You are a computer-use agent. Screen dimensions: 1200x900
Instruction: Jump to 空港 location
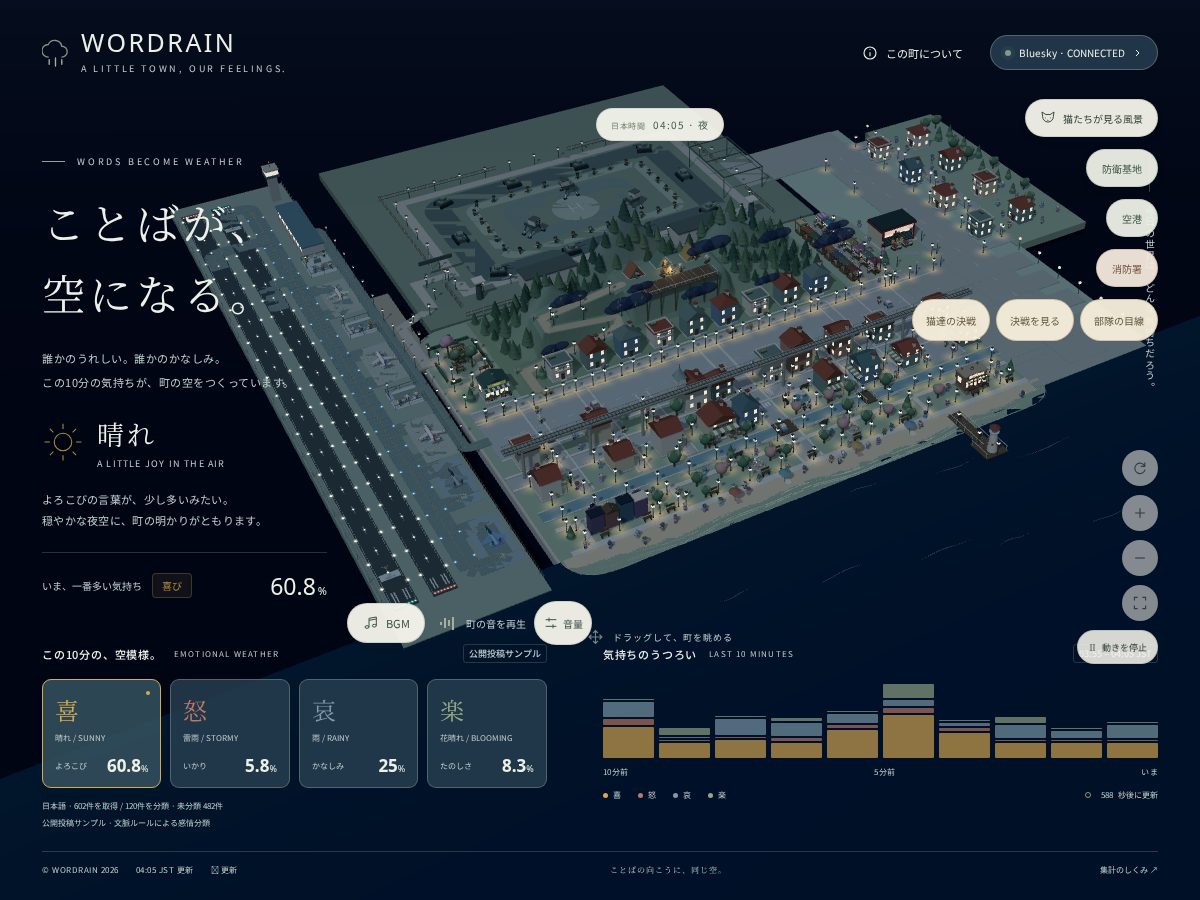[x=1131, y=218]
